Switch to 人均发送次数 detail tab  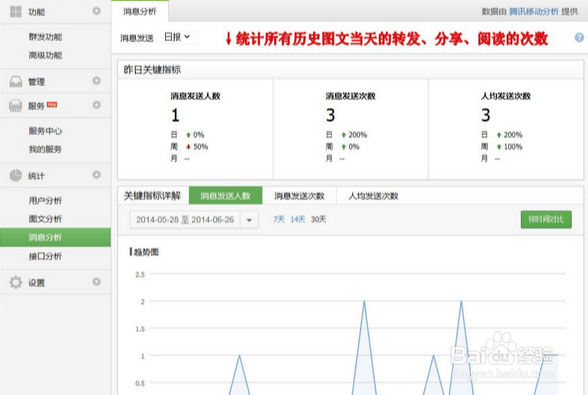[374, 195]
